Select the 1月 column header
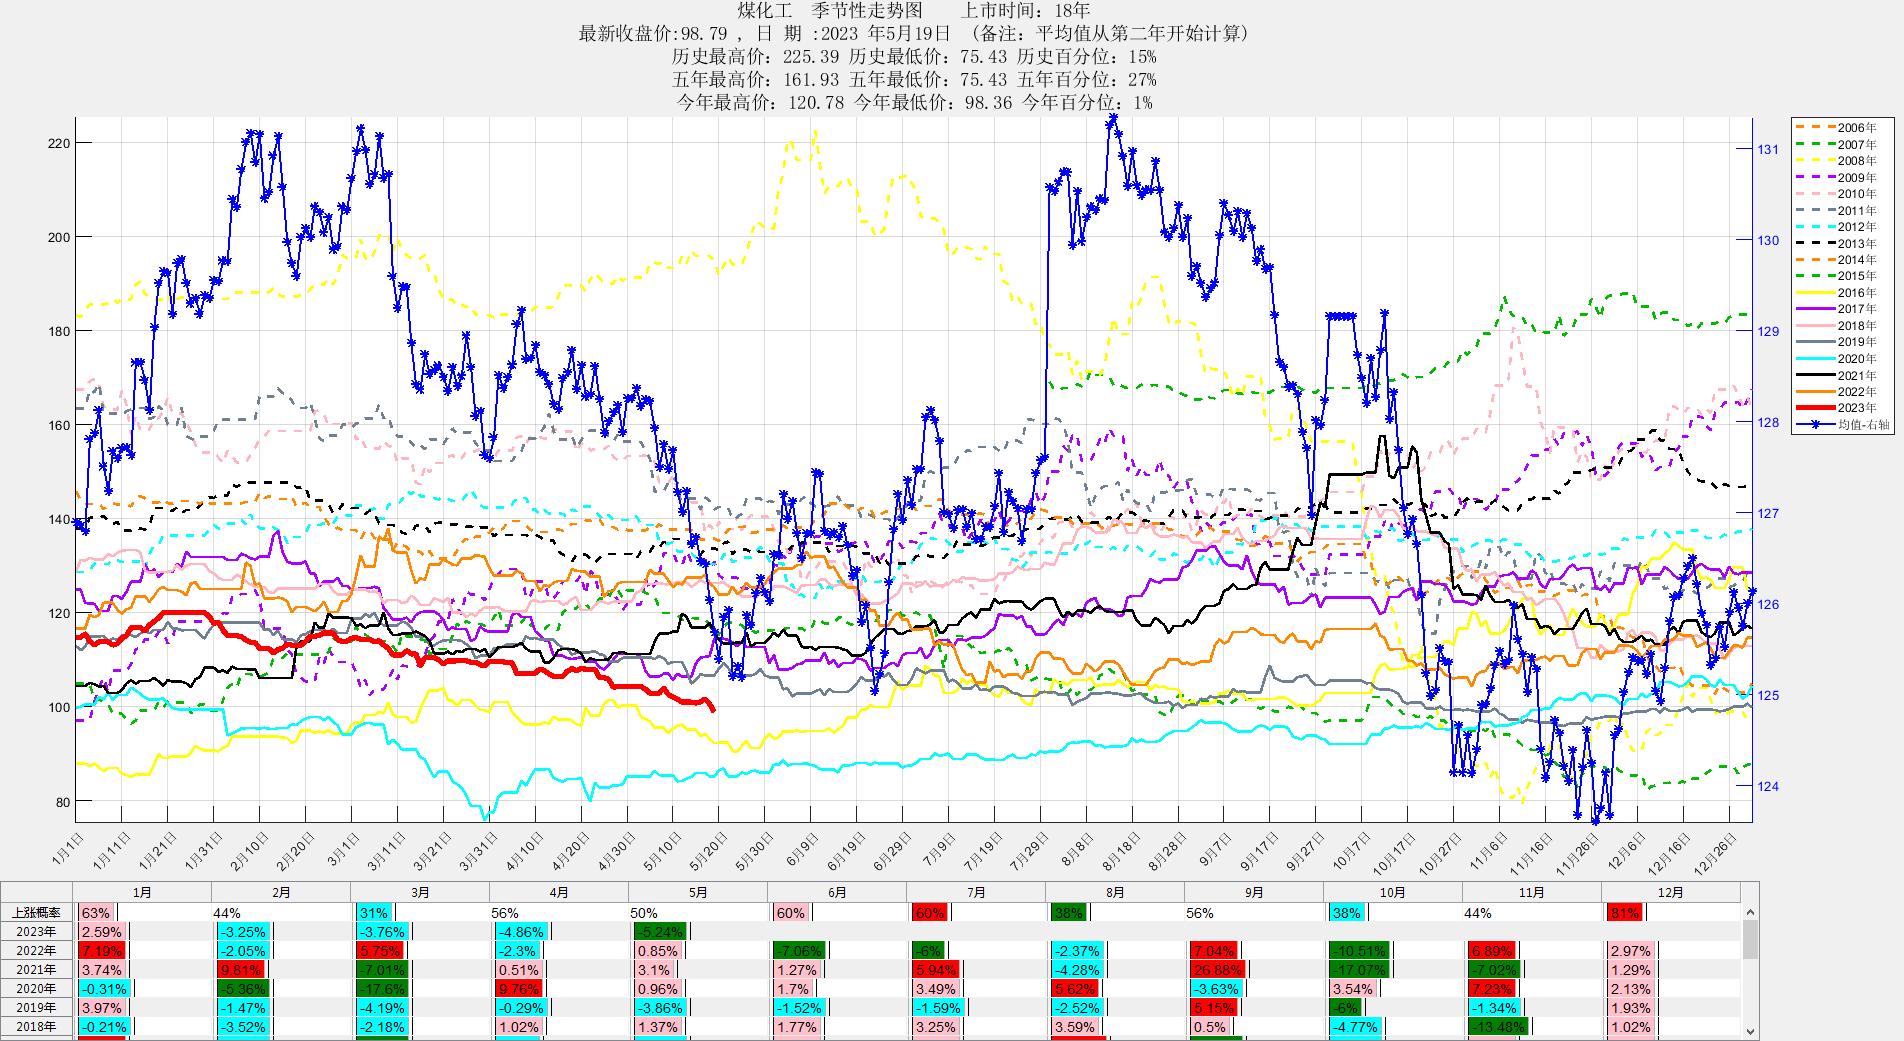The height and width of the screenshot is (1041, 1904). click(142, 892)
